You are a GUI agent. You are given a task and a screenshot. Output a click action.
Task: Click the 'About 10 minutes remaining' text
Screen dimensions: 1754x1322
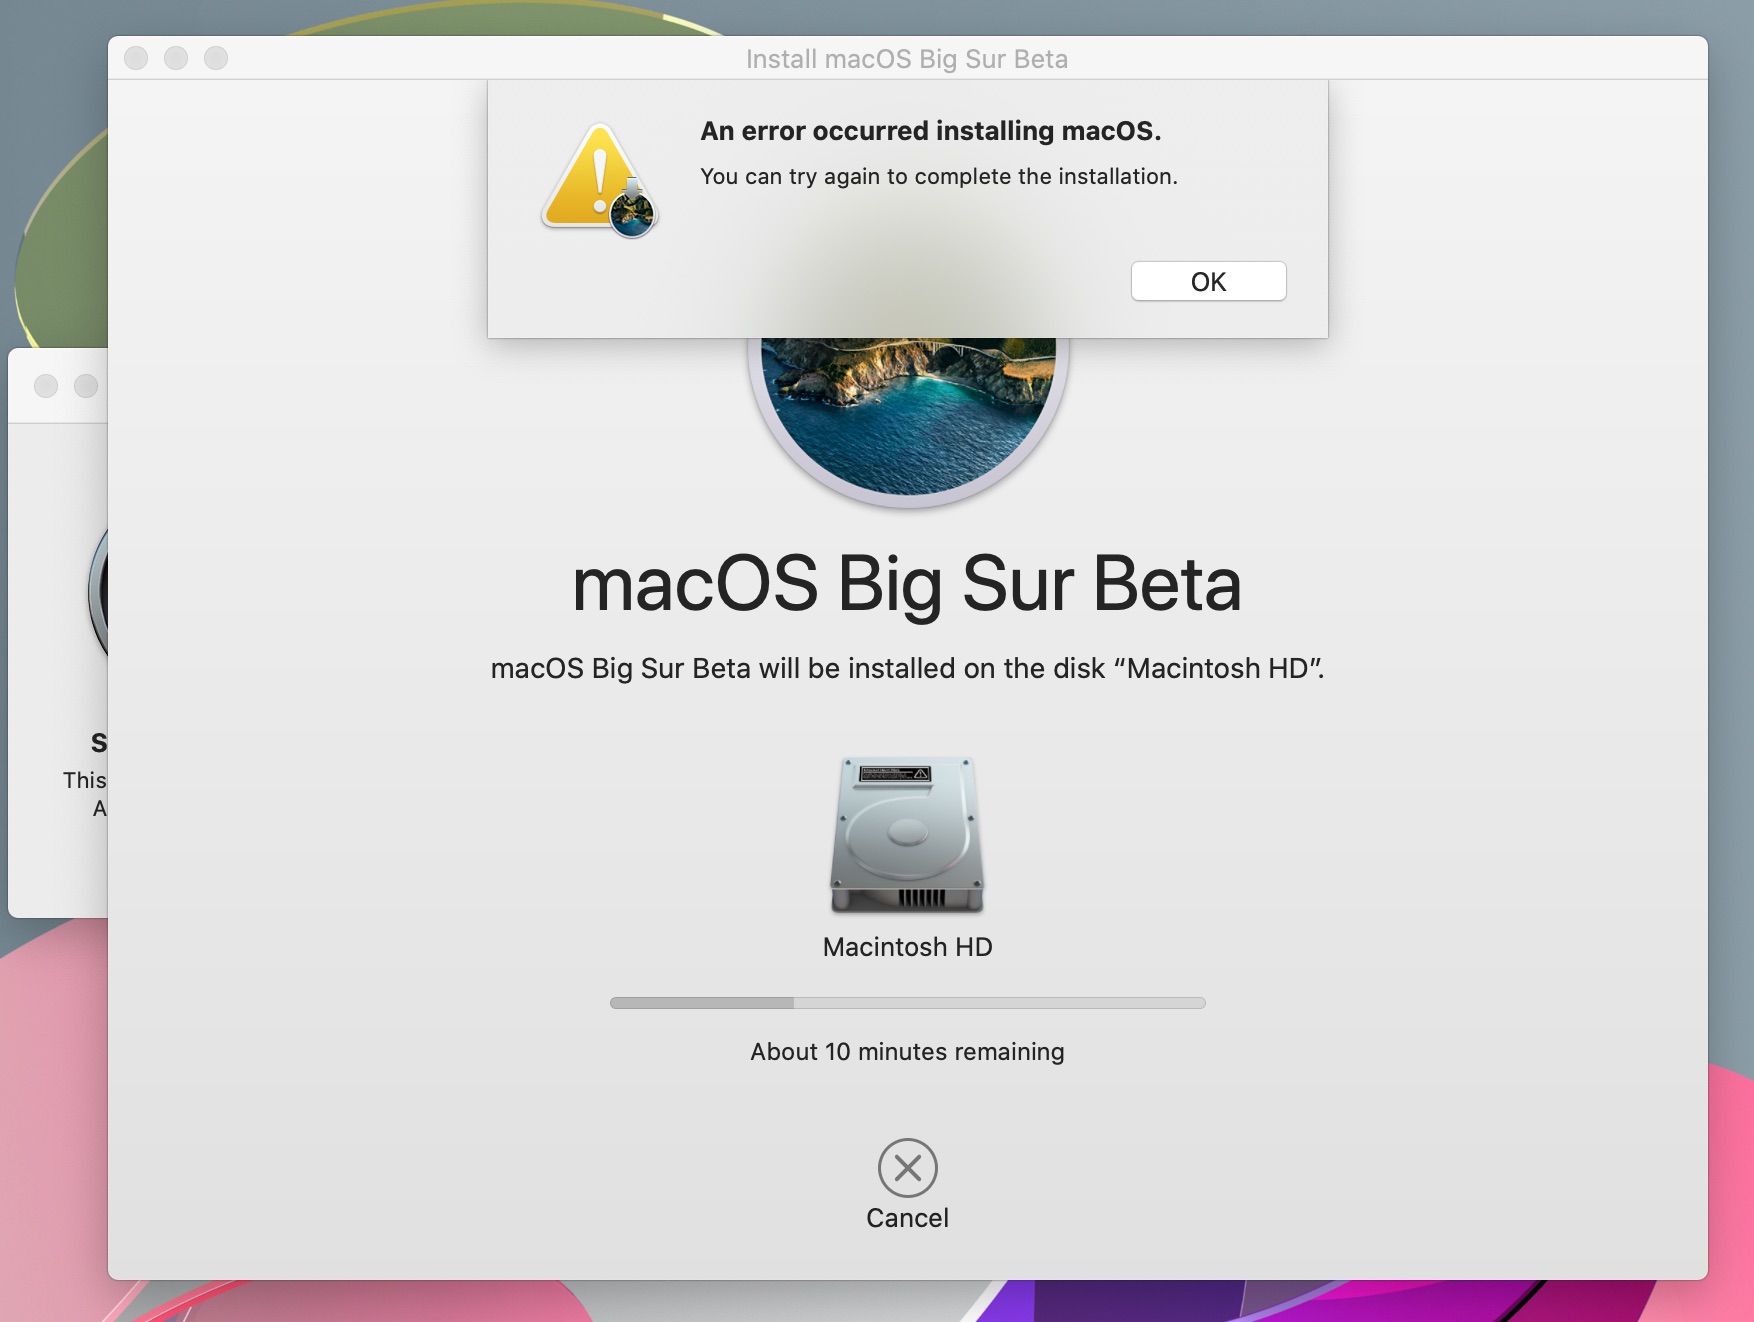(x=907, y=1052)
